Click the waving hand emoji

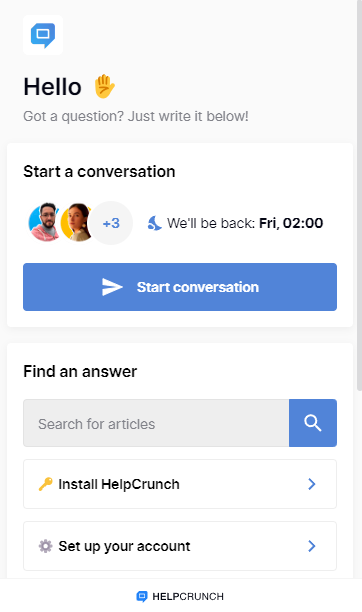tap(104, 87)
